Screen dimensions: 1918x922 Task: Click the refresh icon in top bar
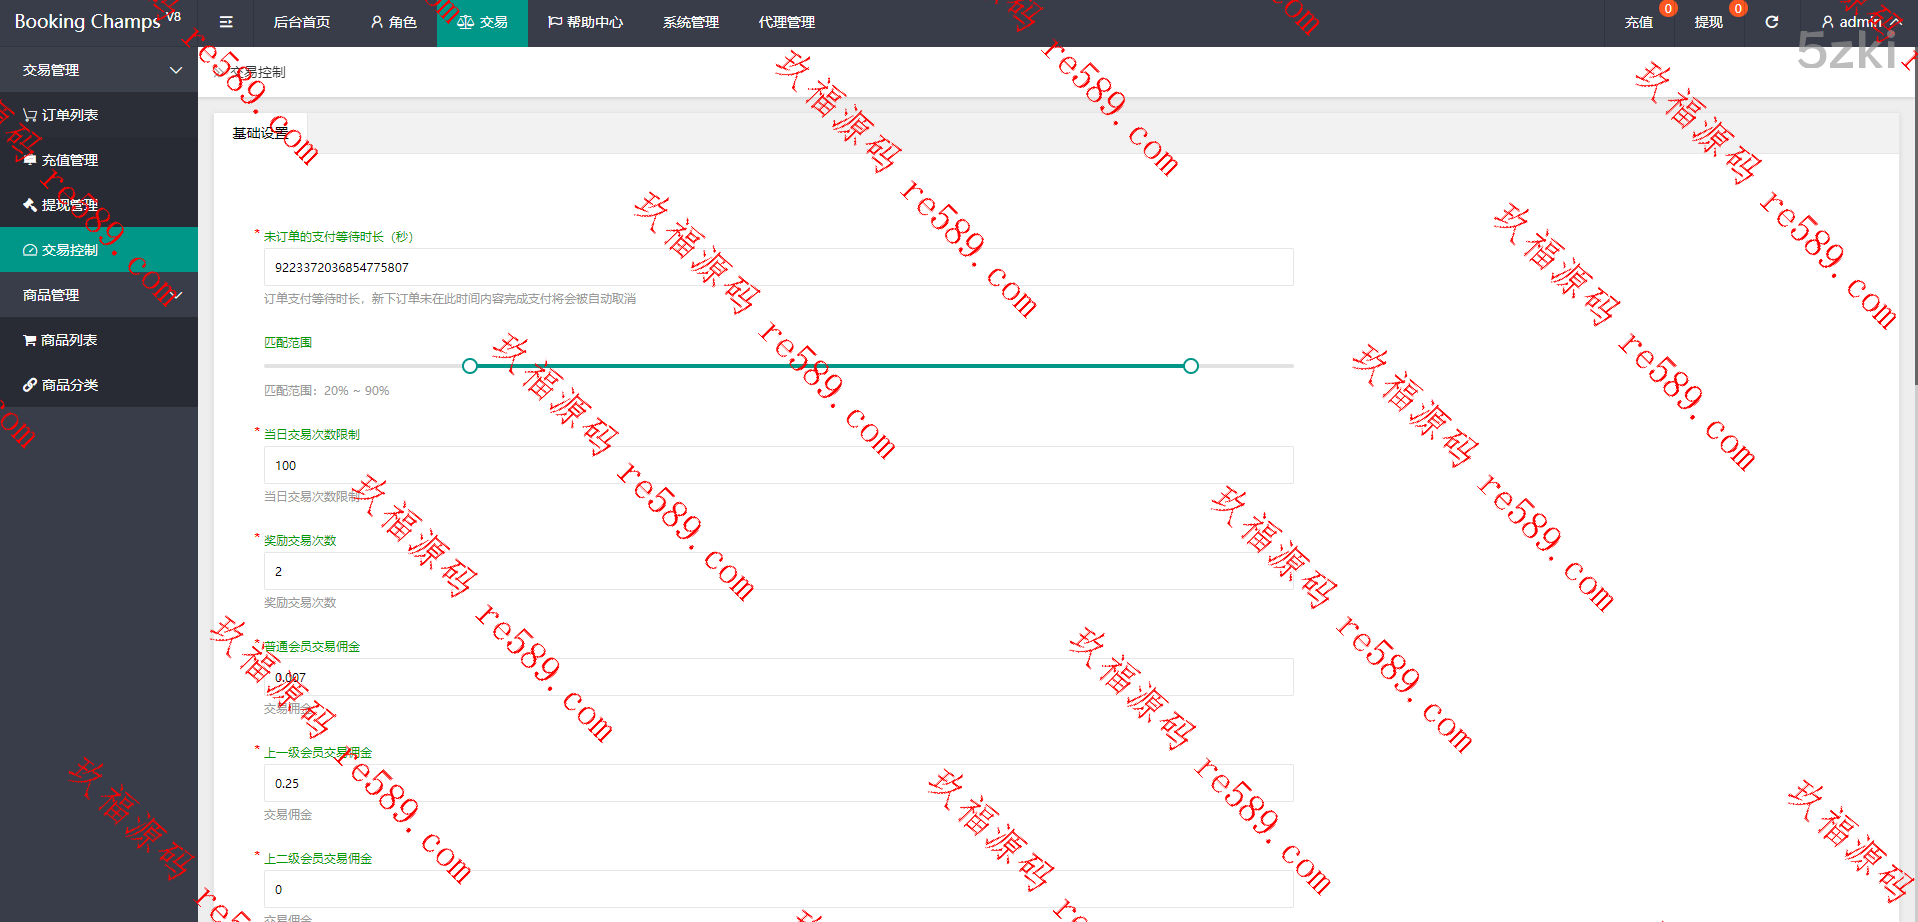point(1772,22)
